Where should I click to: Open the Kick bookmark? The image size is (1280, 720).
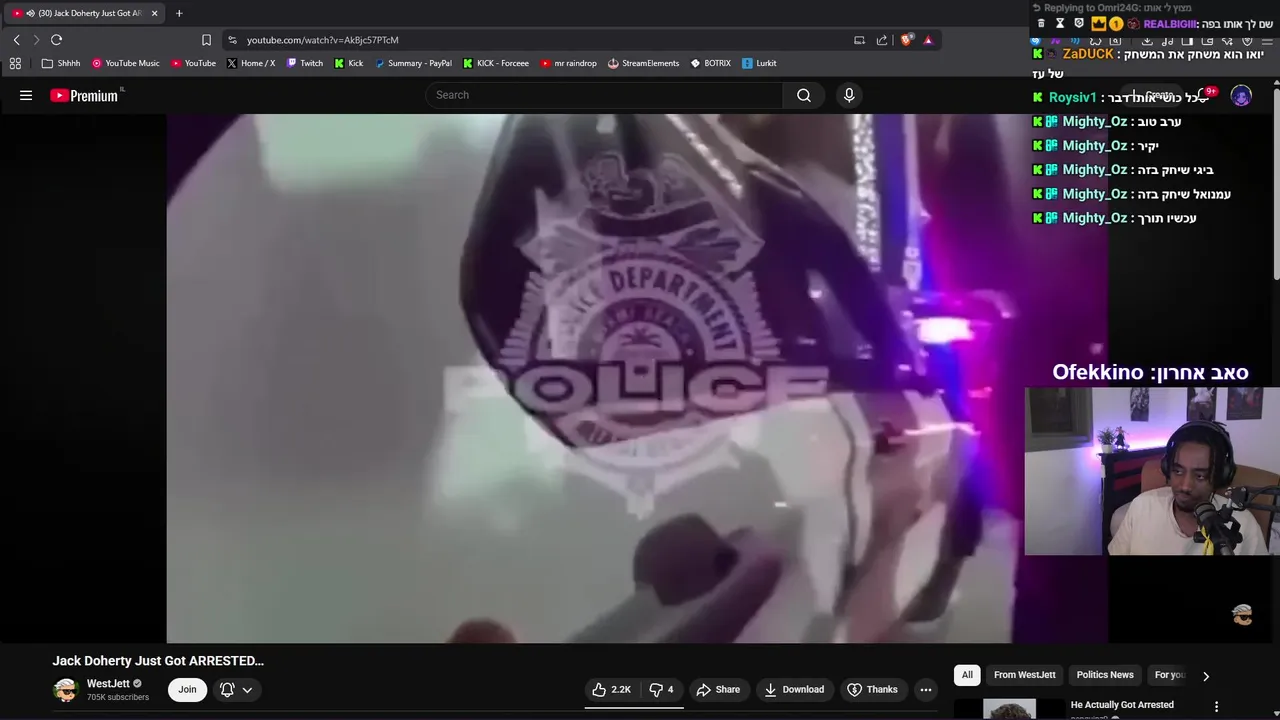[349, 63]
